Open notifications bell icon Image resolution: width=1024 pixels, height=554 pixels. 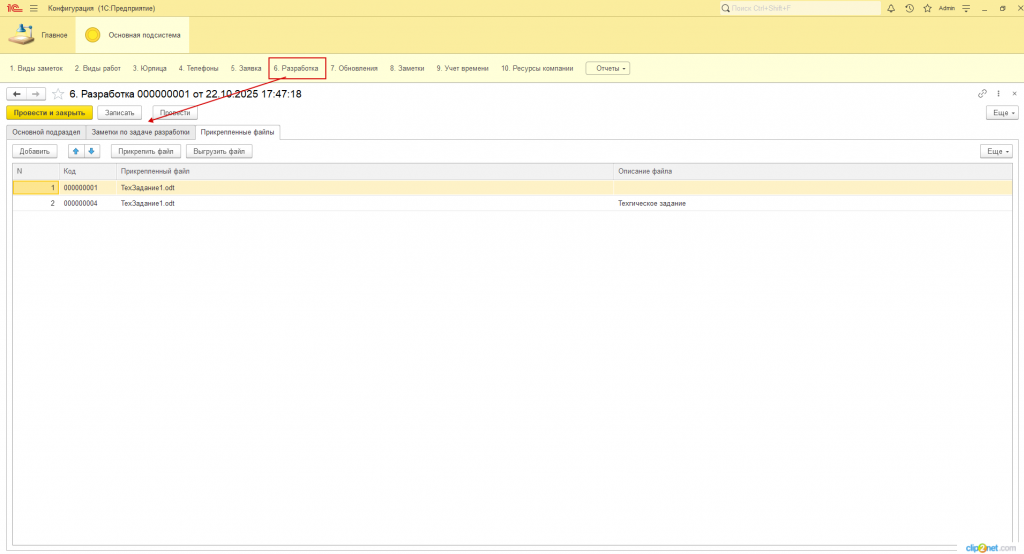(891, 8)
